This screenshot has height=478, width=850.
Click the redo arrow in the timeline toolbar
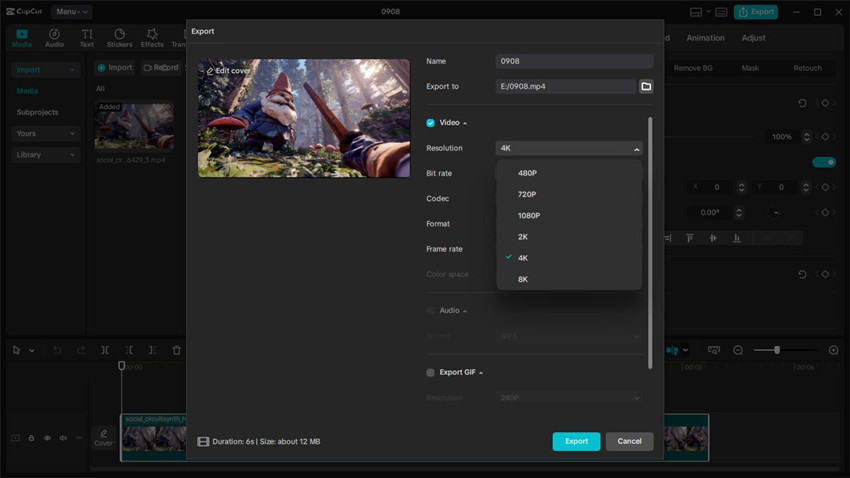[81, 350]
